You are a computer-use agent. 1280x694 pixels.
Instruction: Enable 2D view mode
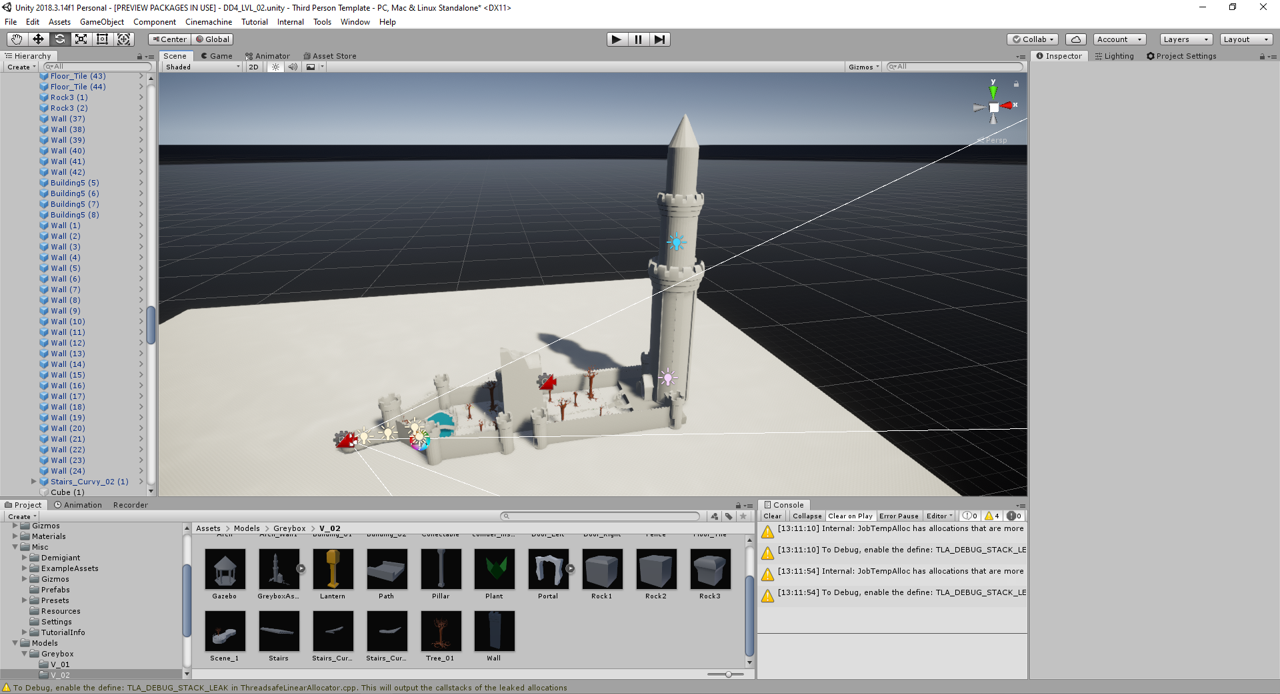254,67
